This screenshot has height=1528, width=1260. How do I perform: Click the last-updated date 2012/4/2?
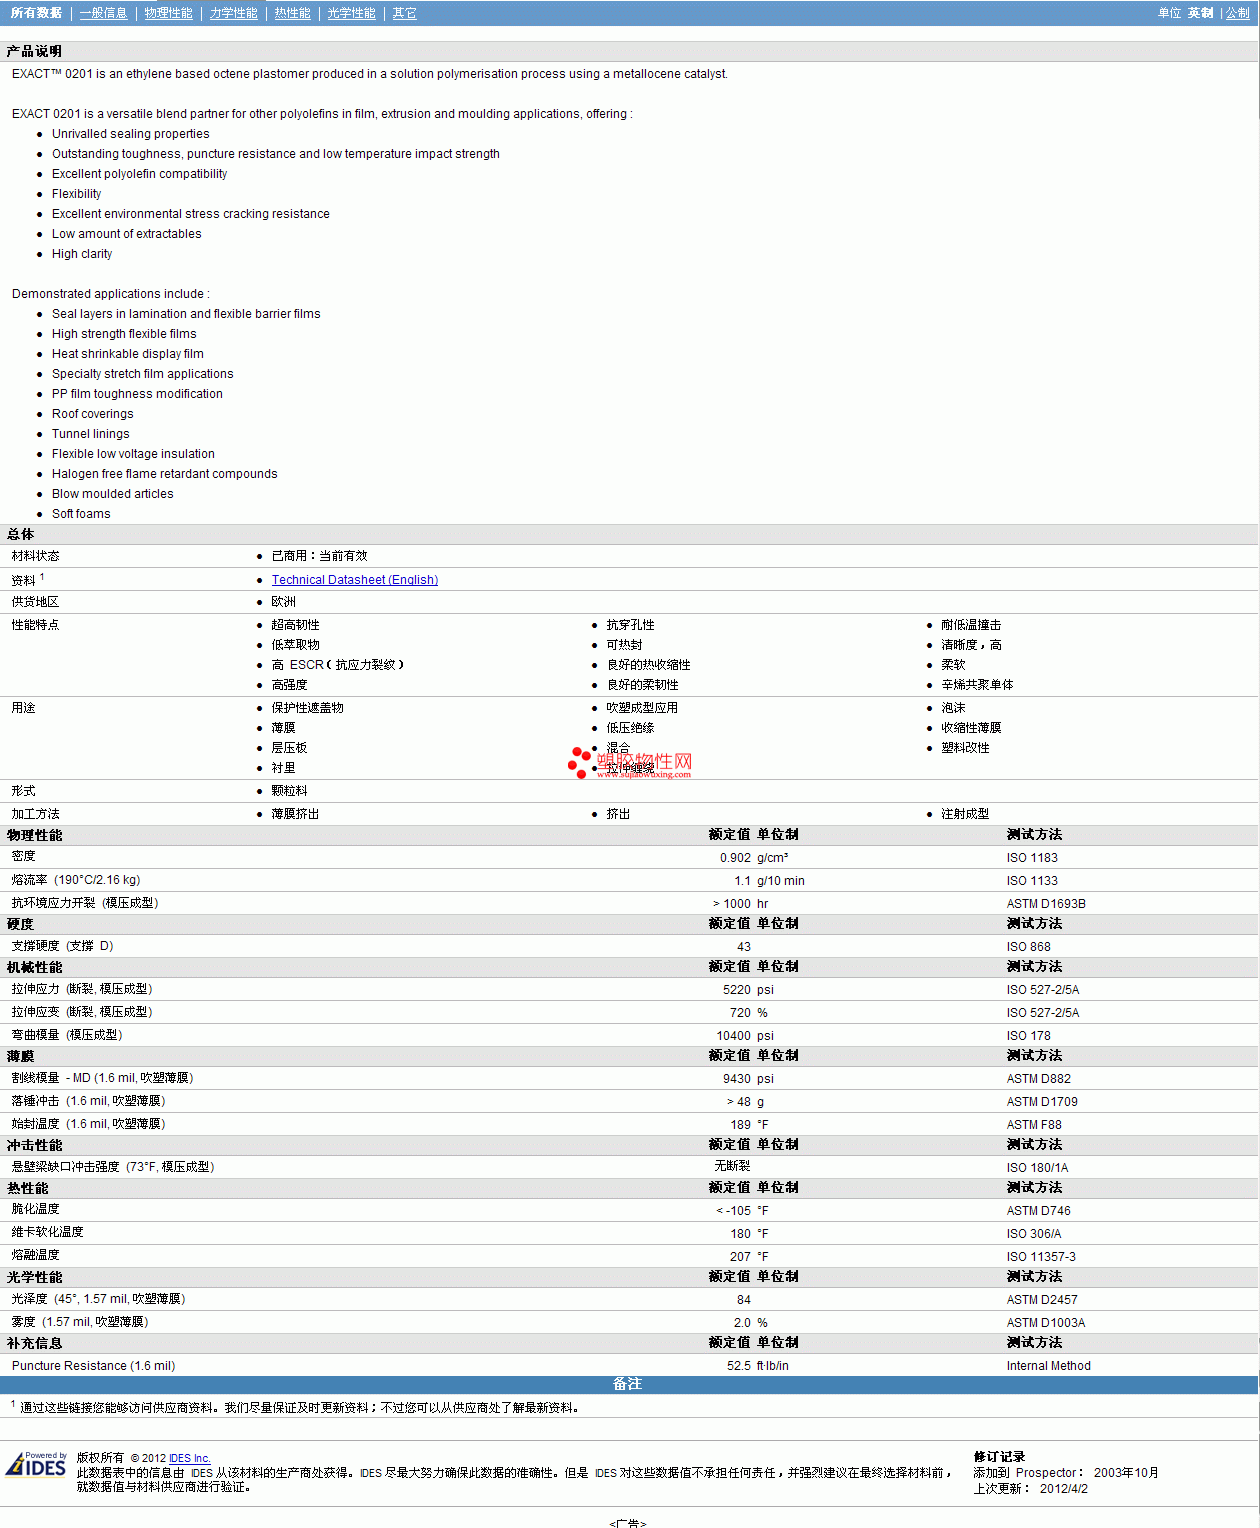(x=1064, y=1489)
